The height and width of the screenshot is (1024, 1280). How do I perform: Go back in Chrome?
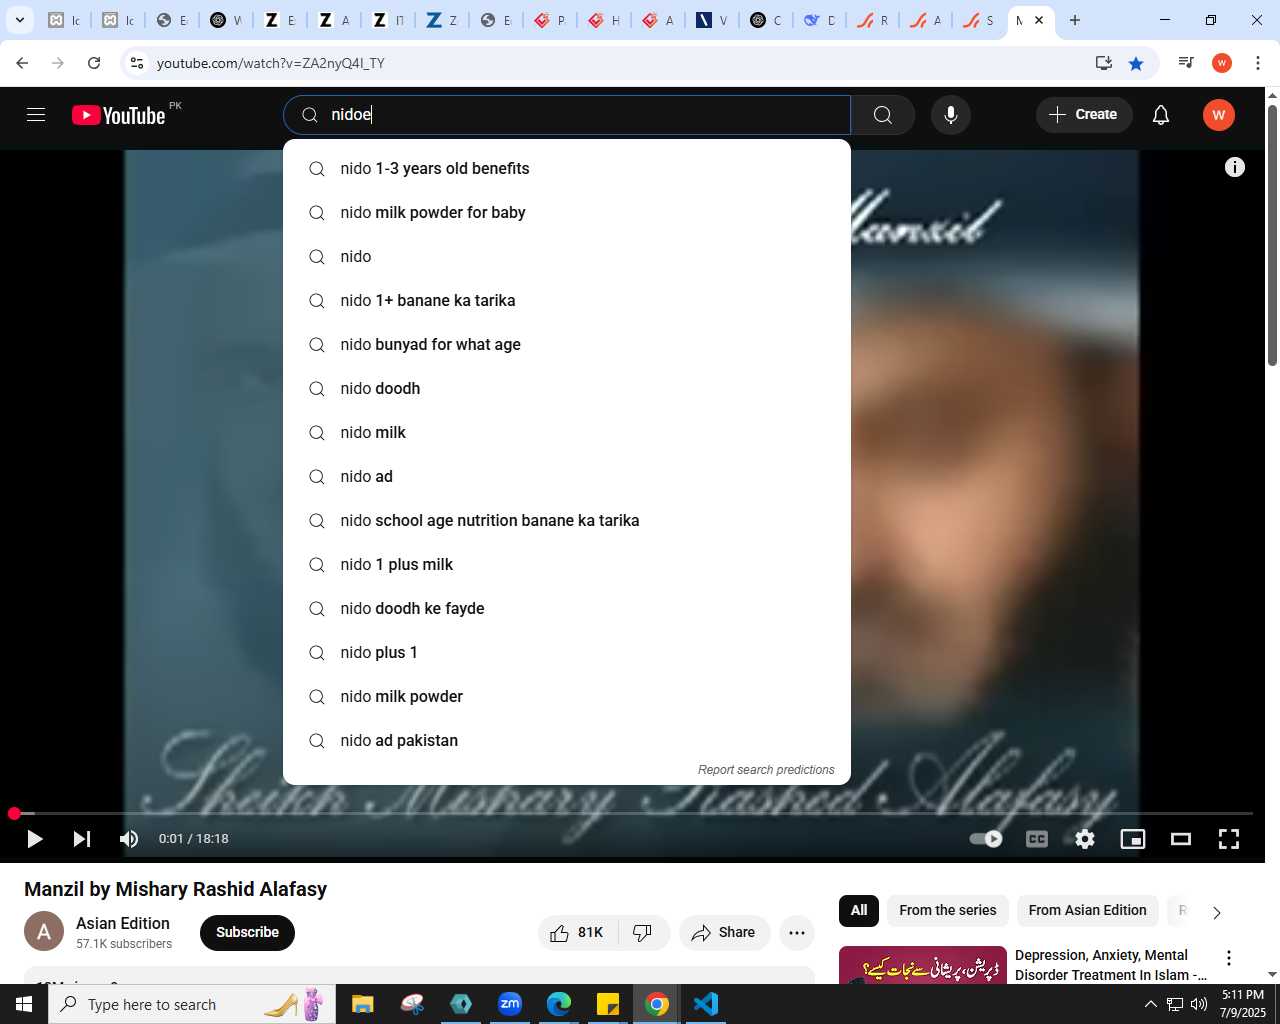22,63
